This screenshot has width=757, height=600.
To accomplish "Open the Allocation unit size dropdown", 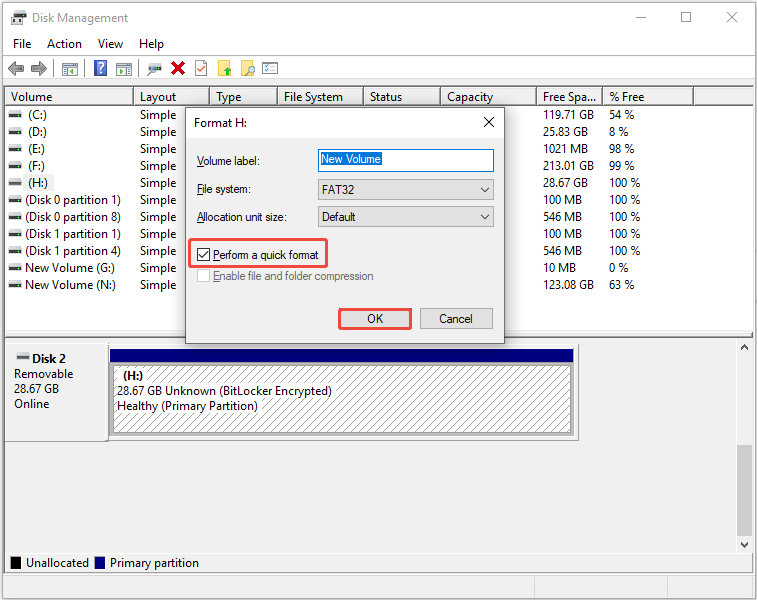I will point(406,217).
